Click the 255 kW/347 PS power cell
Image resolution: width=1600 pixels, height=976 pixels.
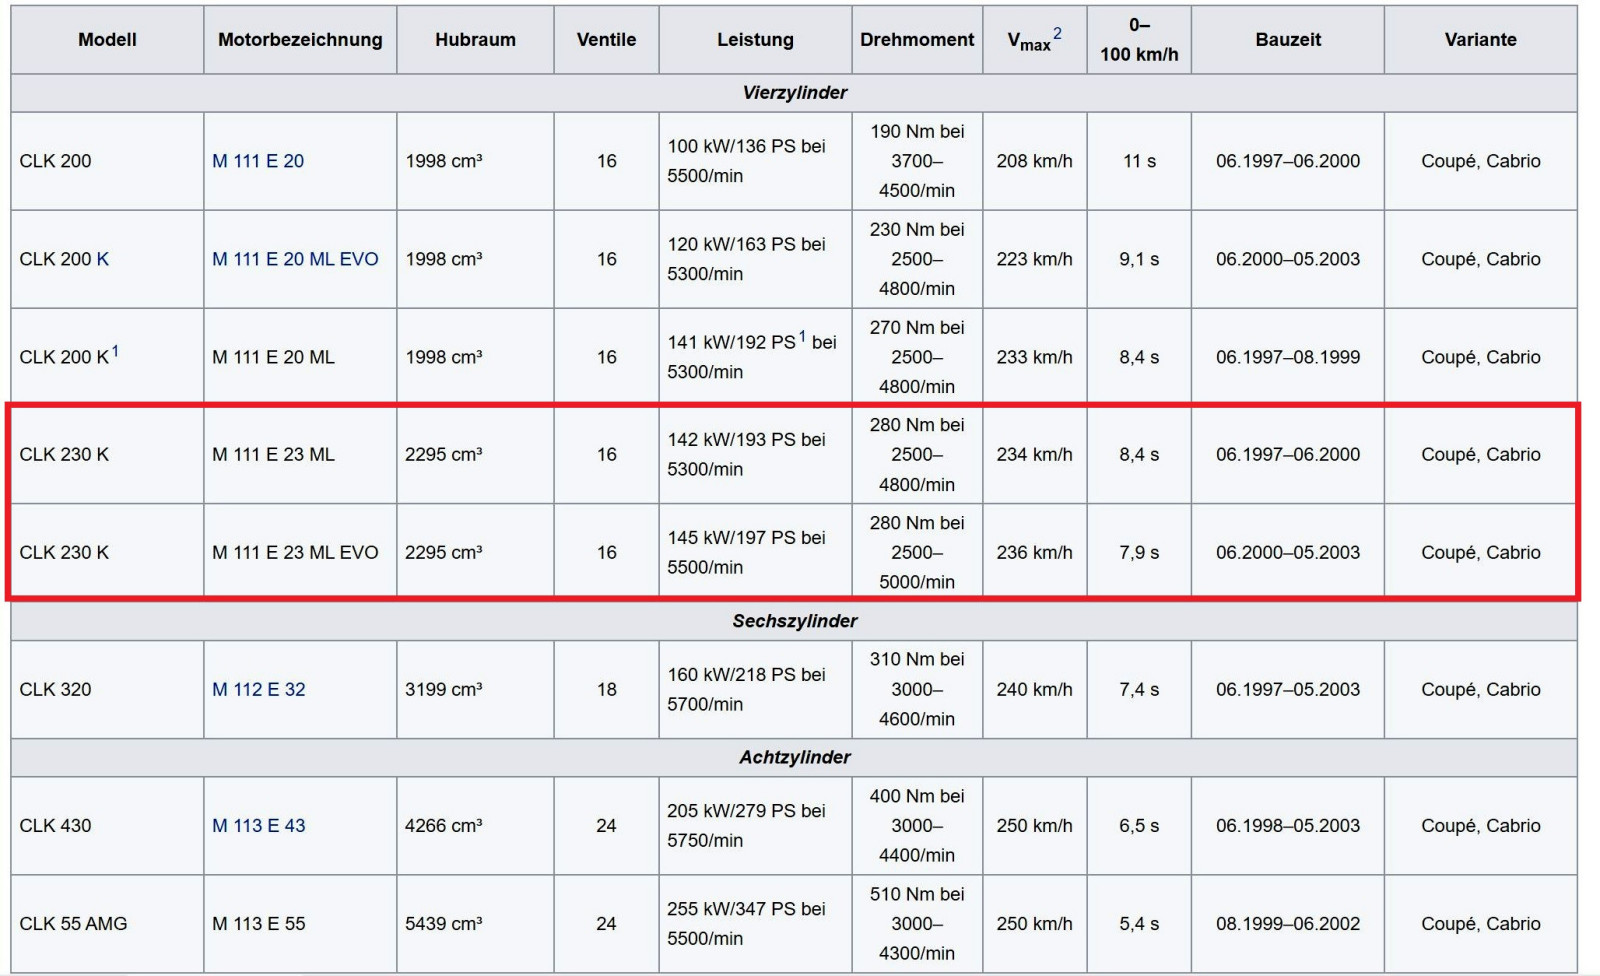[x=755, y=924]
